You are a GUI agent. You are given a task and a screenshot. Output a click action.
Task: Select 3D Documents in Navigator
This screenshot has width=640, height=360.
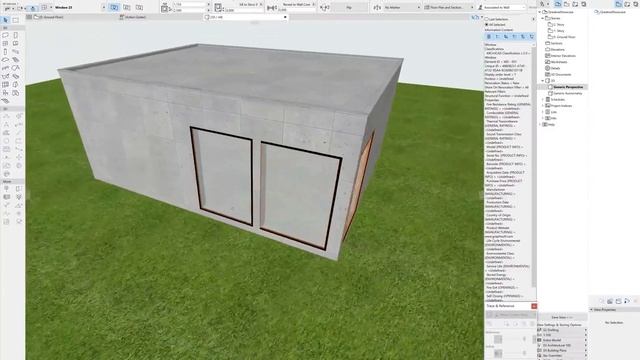pyautogui.click(x=558, y=75)
